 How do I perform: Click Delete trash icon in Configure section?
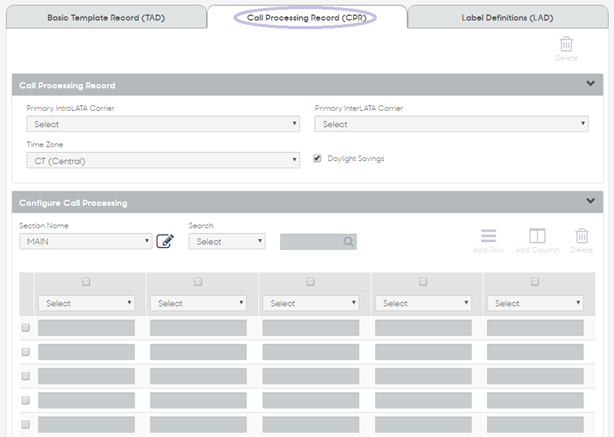pos(581,236)
